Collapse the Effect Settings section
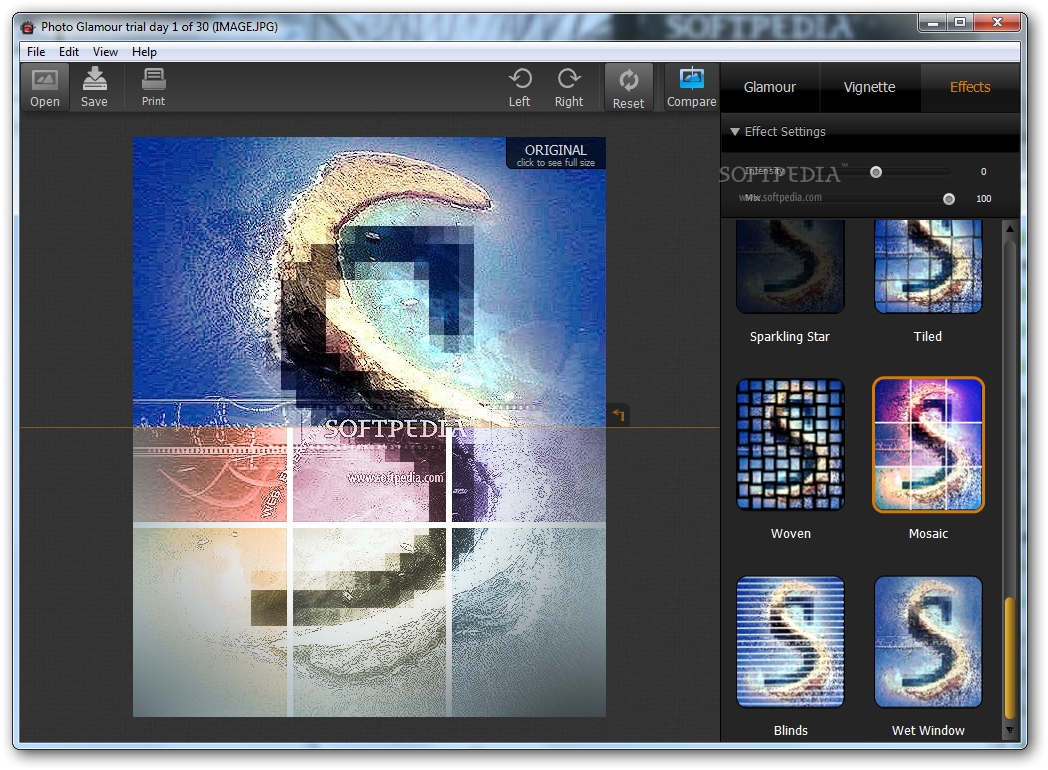 click(x=735, y=132)
